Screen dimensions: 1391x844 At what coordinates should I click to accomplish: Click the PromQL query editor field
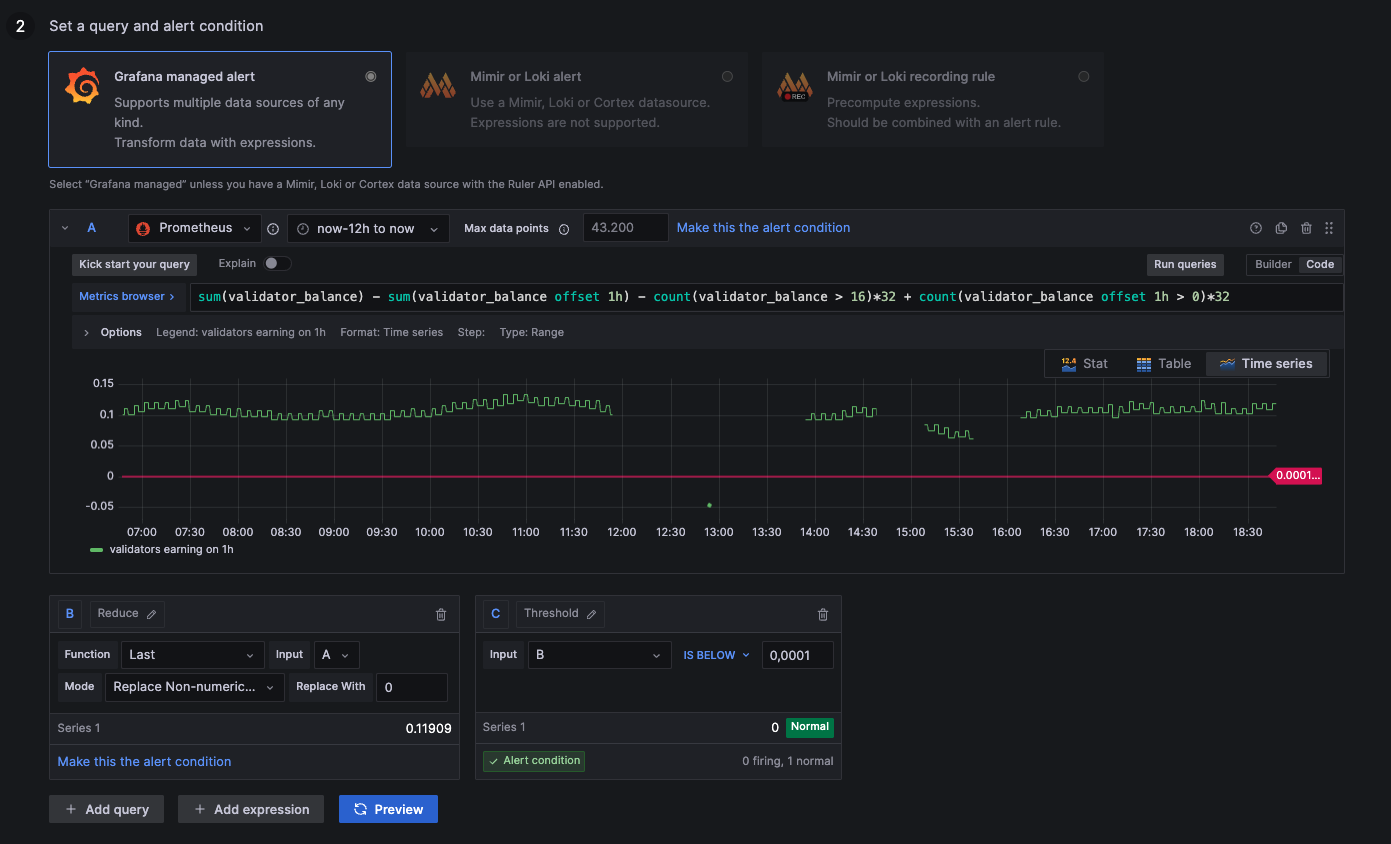click(766, 297)
